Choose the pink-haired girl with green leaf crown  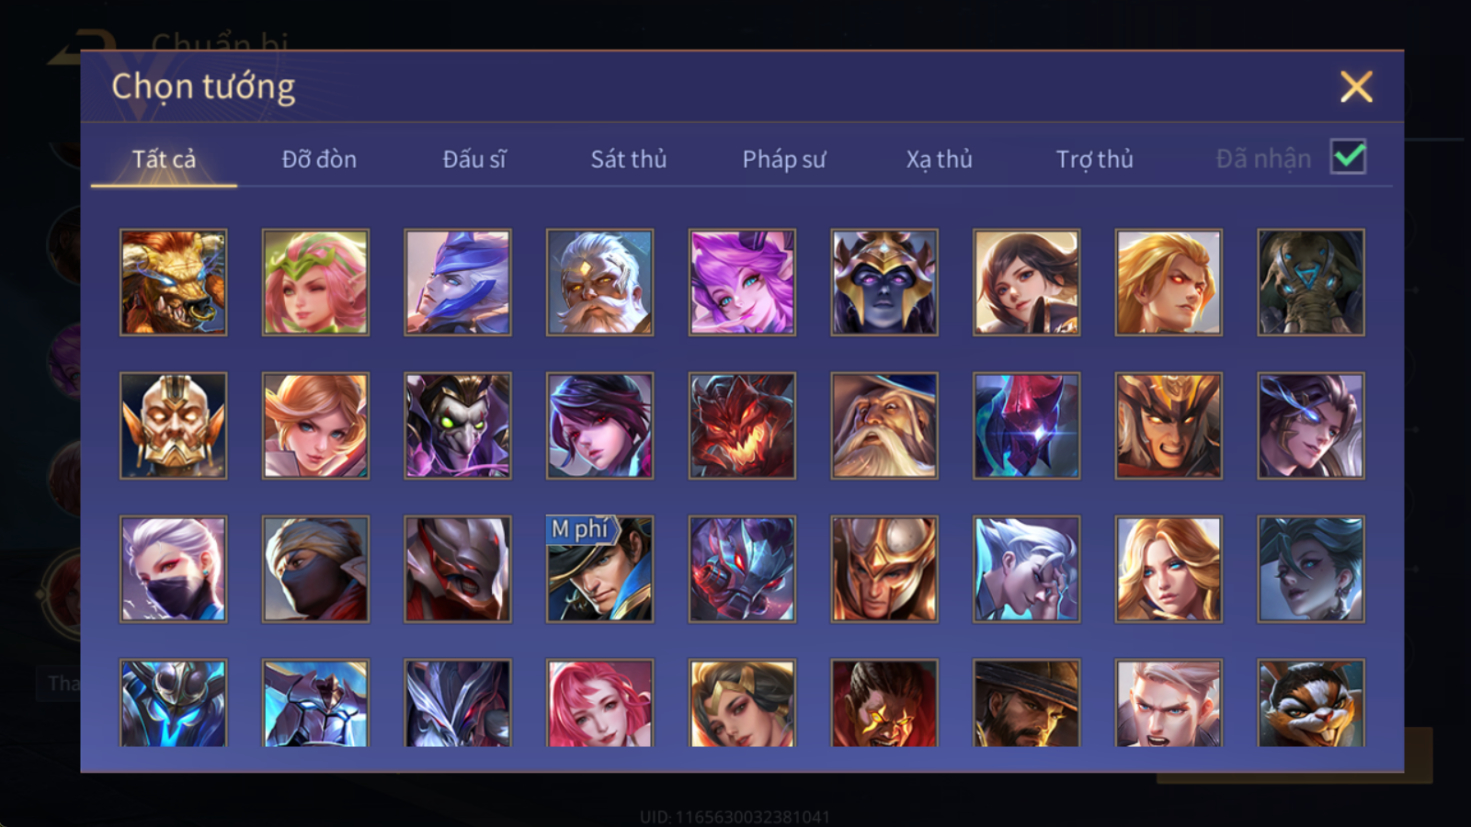click(315, 282)
